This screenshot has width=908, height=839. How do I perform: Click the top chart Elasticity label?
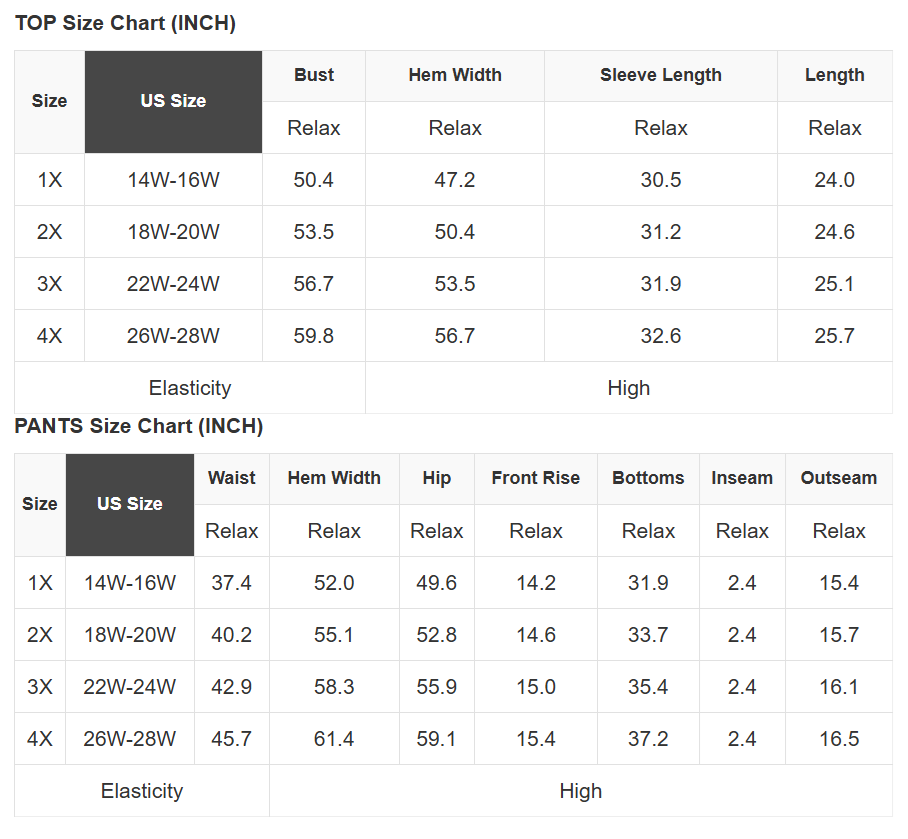189,388
